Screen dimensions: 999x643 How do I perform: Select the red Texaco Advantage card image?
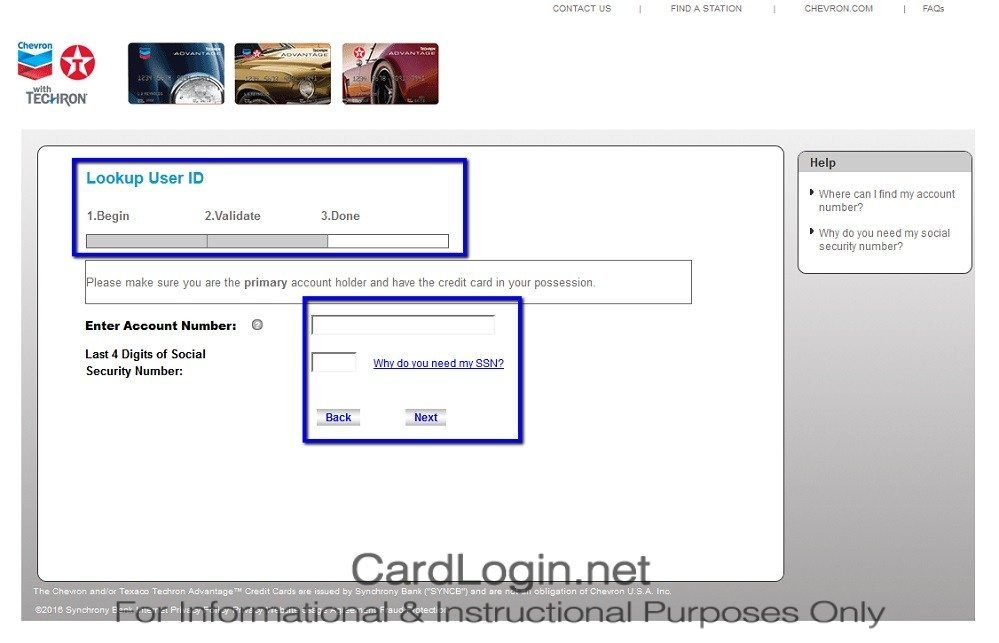tap(390, 74)
